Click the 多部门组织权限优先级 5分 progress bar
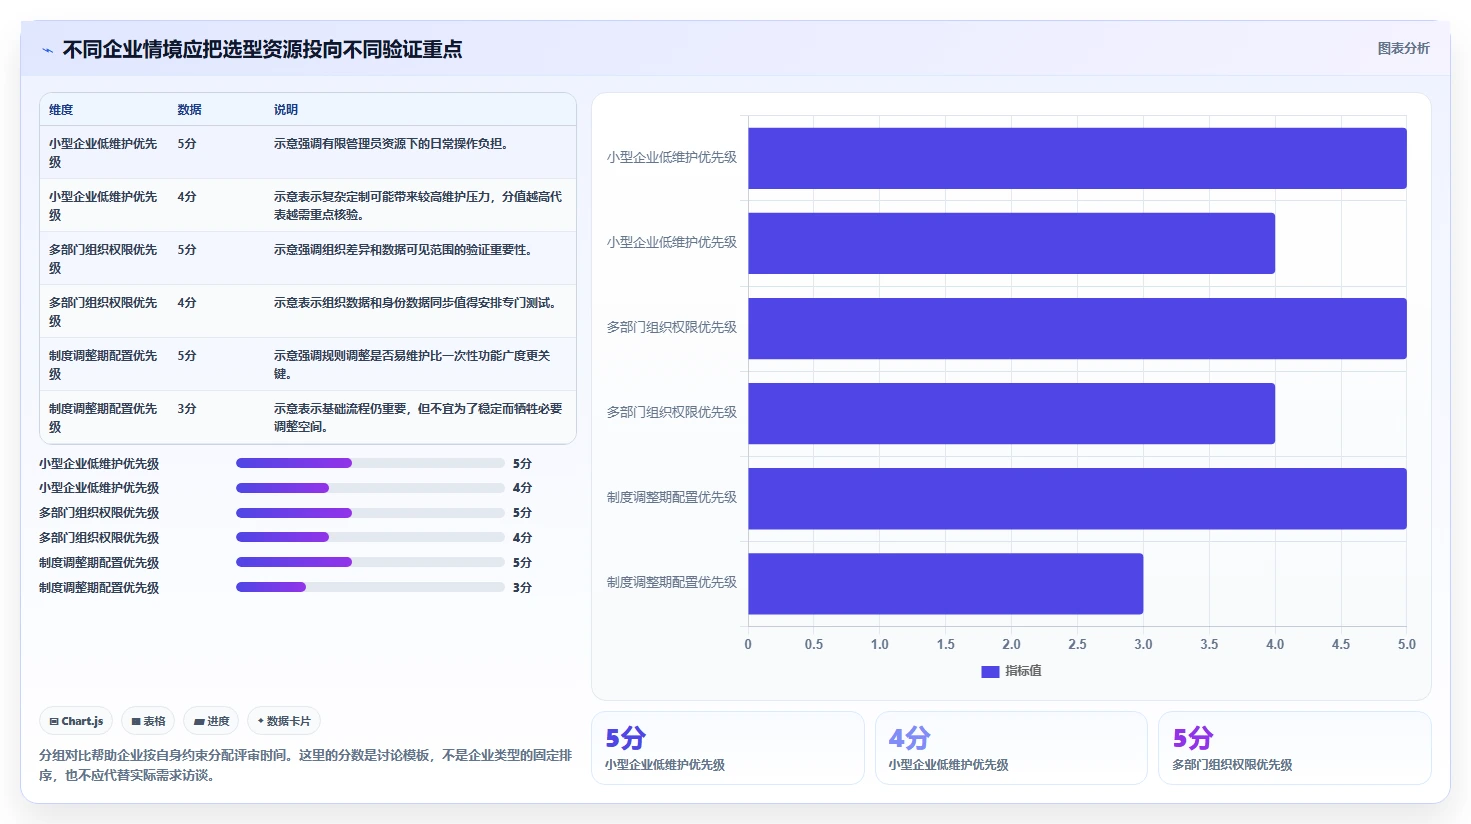The height and width of the screenshot is (824, 1471). [x=370, y=513]
